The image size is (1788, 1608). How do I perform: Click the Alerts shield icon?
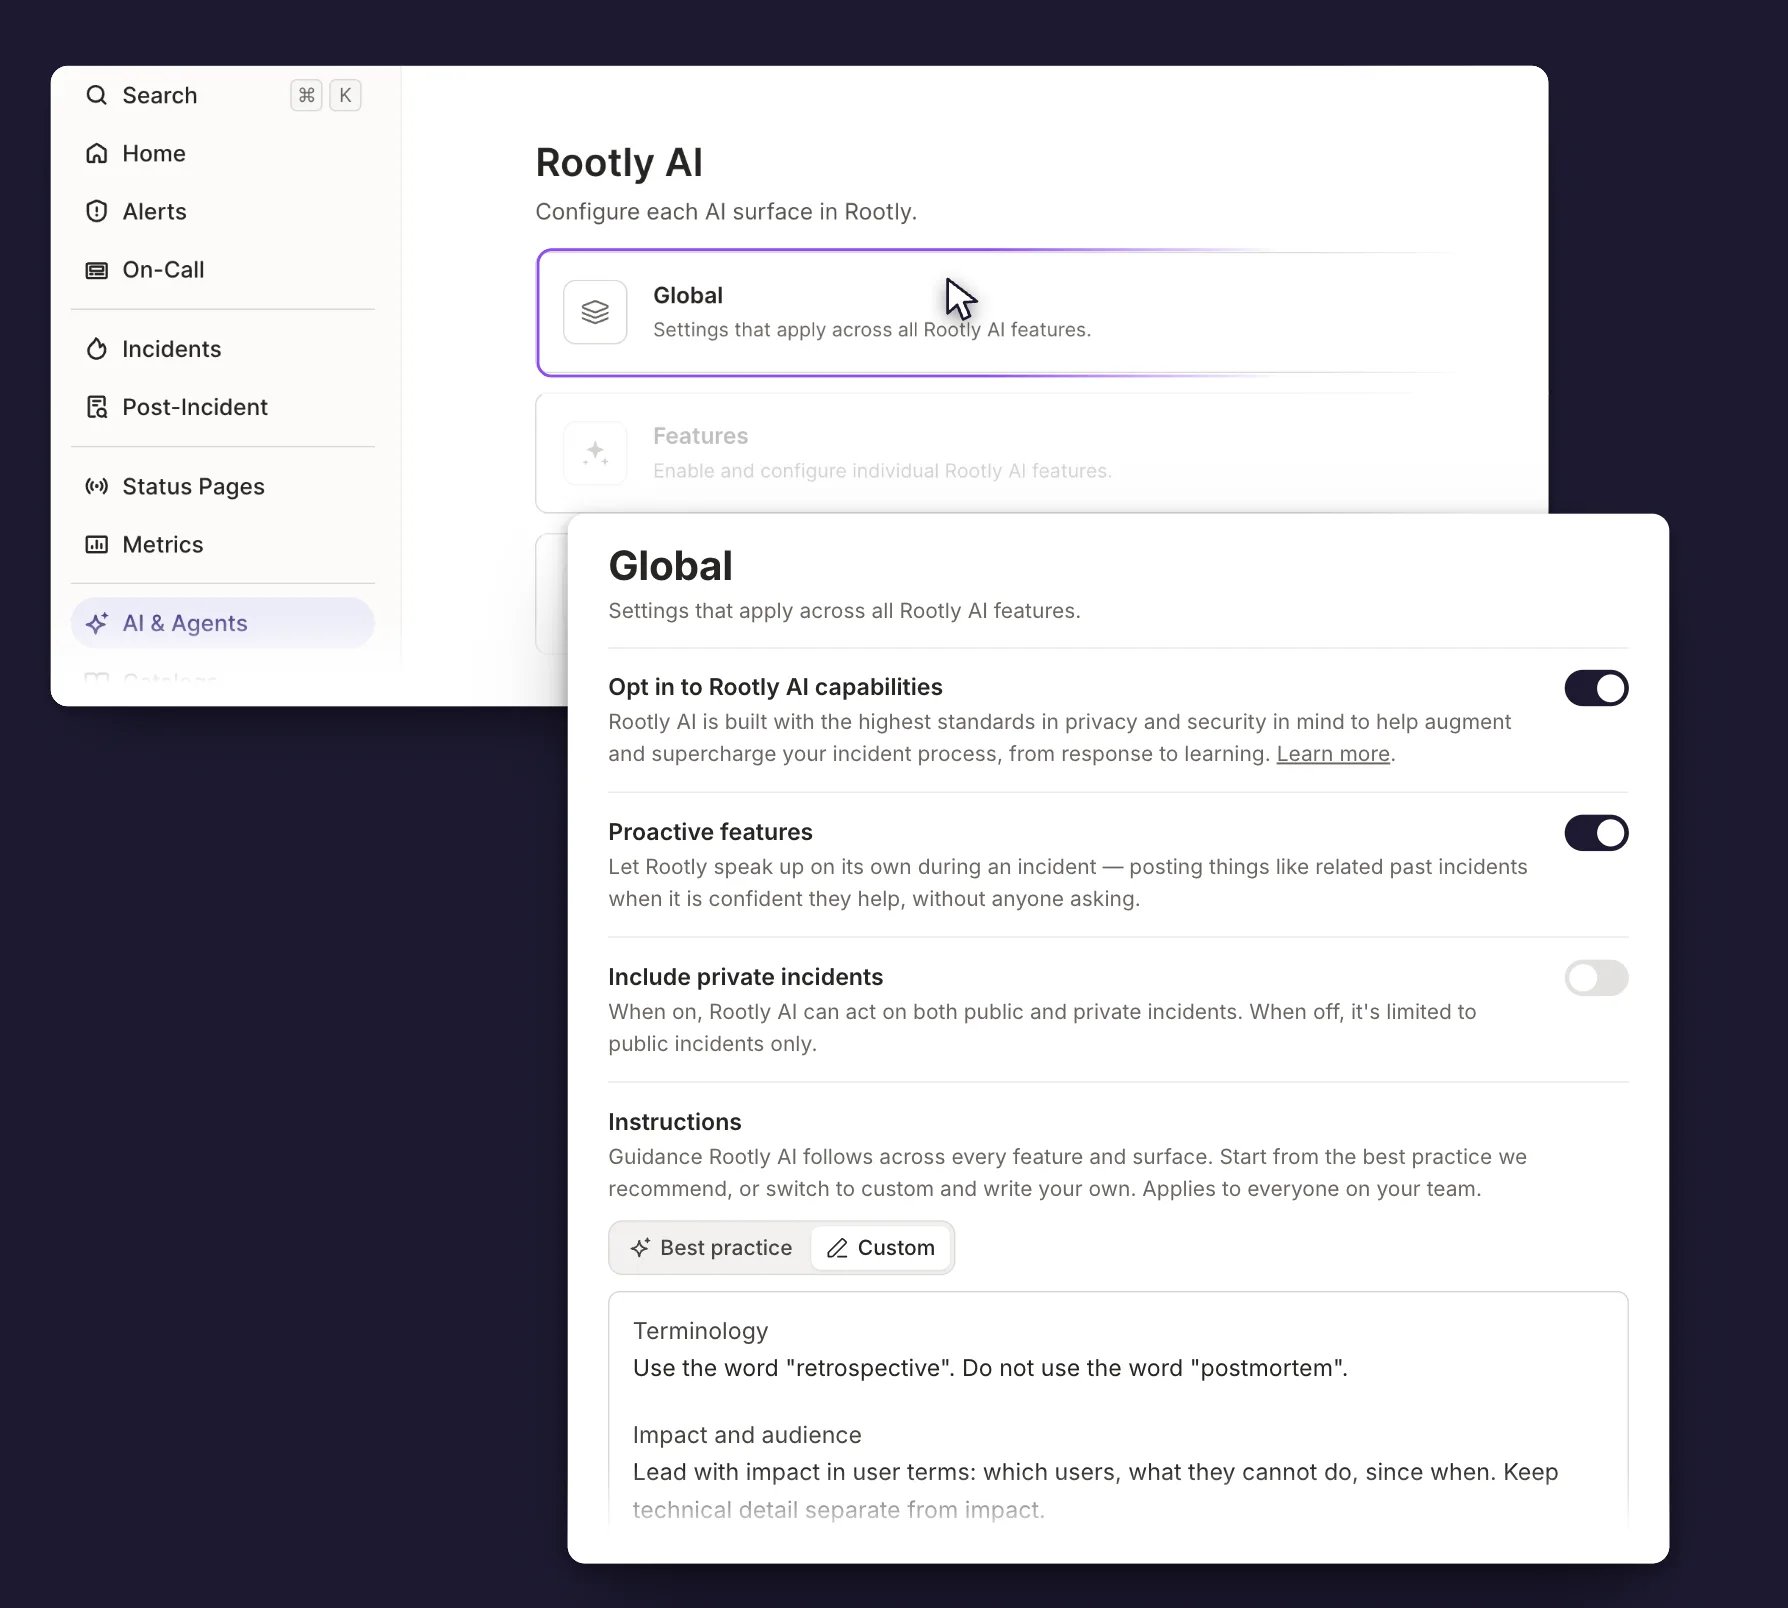(97, 211)
